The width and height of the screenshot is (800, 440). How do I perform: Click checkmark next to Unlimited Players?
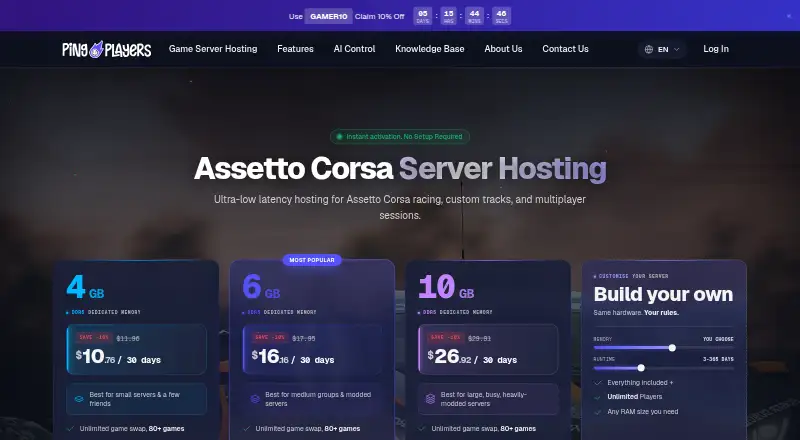click(597, 397)
